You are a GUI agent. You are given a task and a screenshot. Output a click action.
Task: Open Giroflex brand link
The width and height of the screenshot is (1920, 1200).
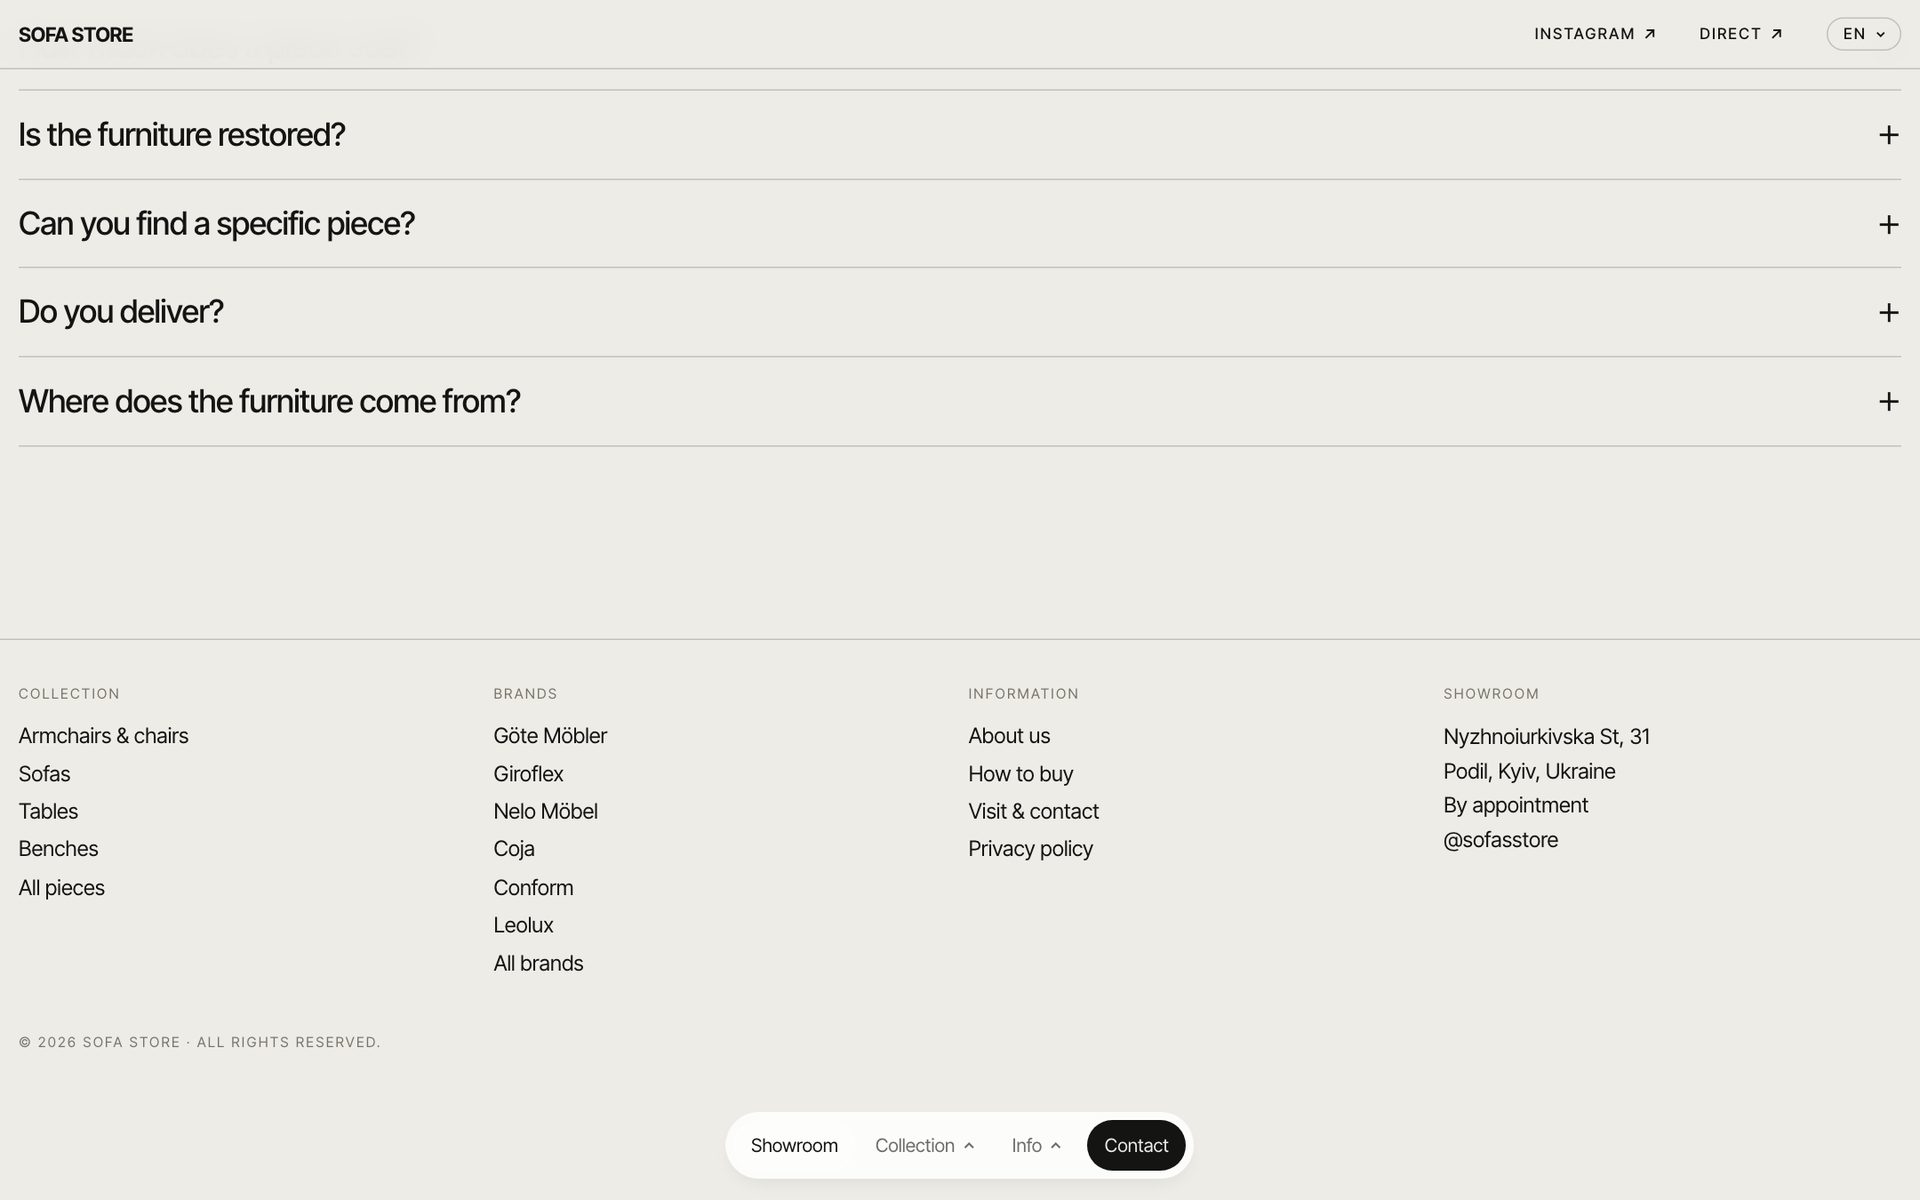click(528, 774)
